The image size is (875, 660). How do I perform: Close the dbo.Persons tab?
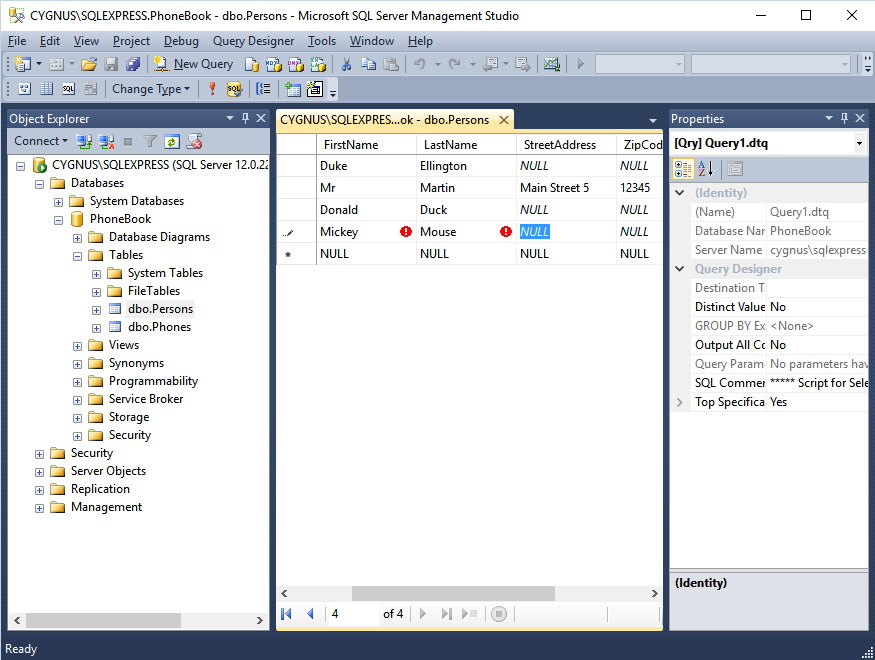[504, 120]
